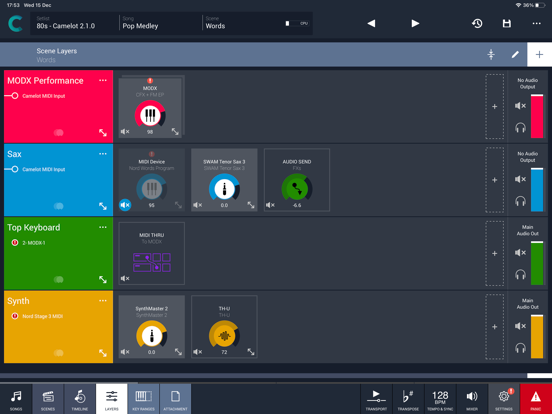
Task: Edit scene layers with the pencil icon
Action: 515,55
